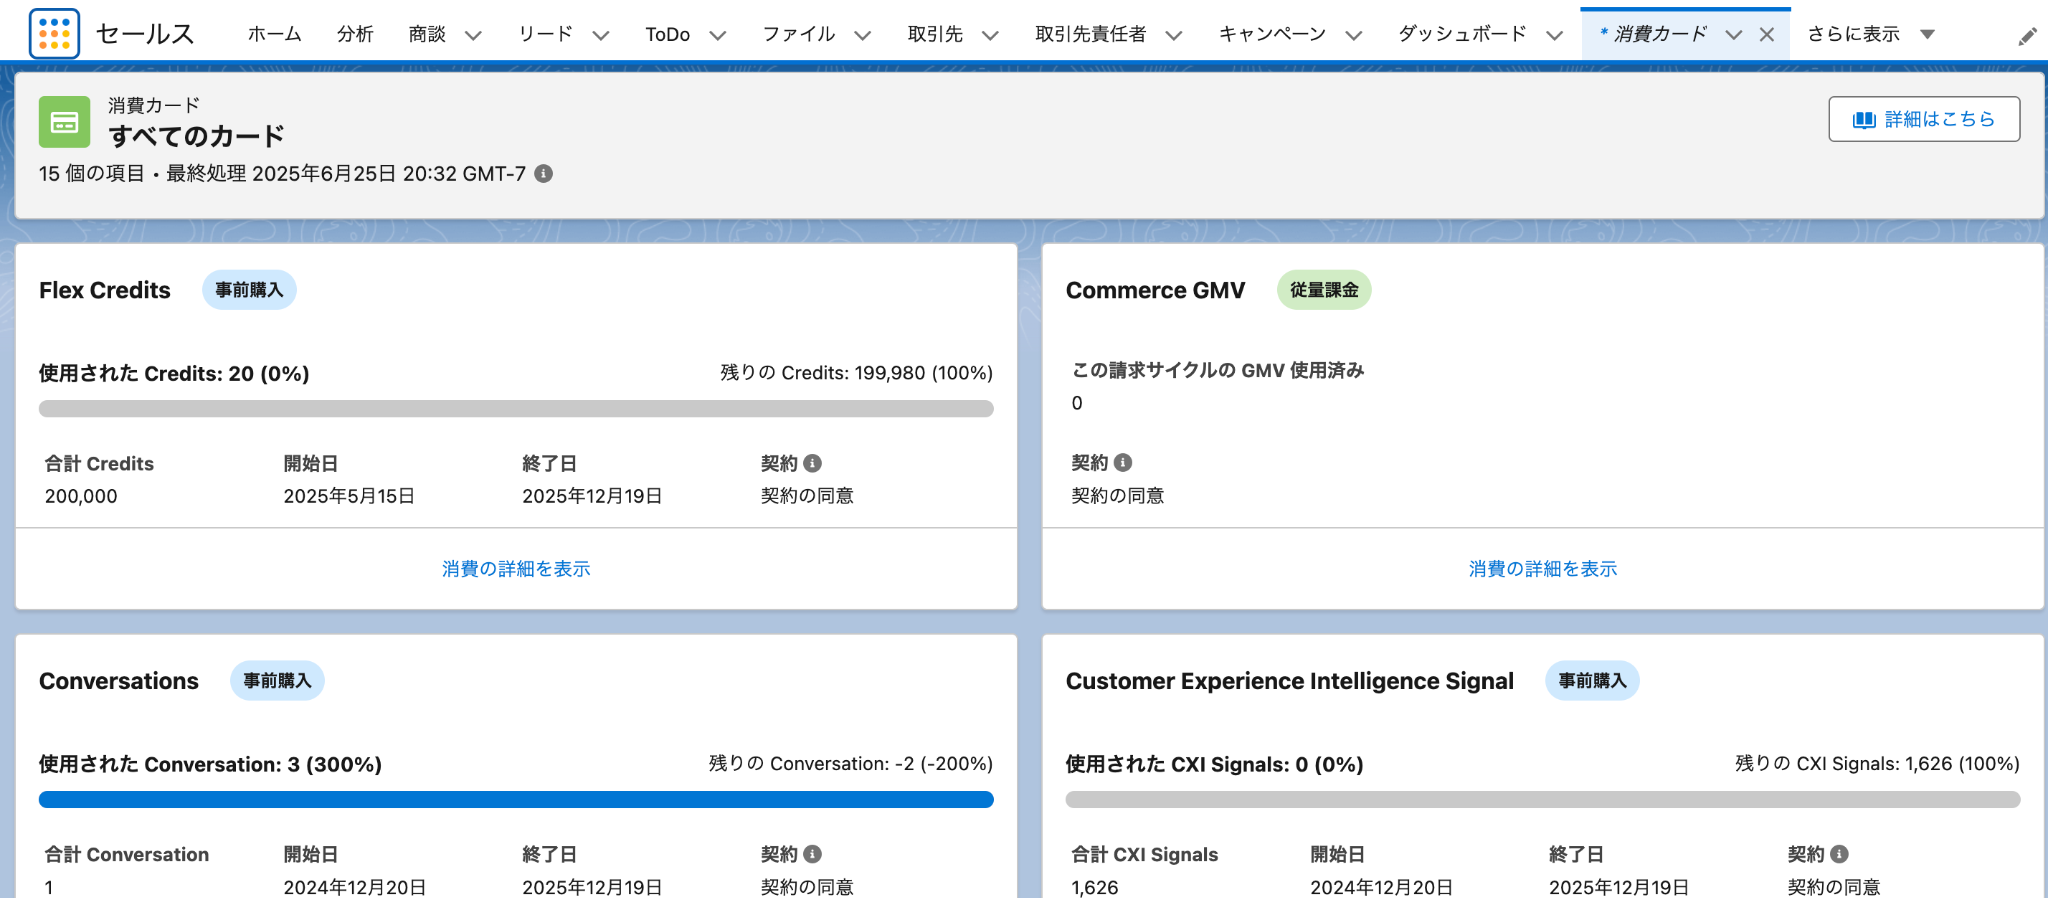Open 消費の詳細を表示 link in Flex Credits card
The width and height of the screenshot is (2048, 898).
(516, 568)
